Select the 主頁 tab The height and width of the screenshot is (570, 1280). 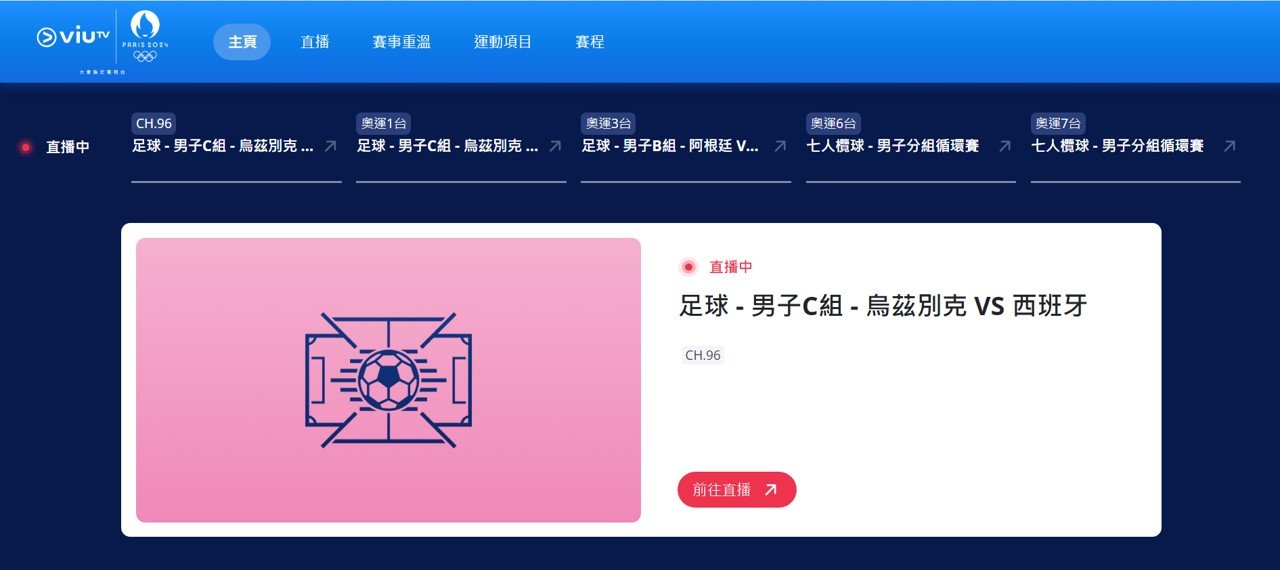click(242, 42)
